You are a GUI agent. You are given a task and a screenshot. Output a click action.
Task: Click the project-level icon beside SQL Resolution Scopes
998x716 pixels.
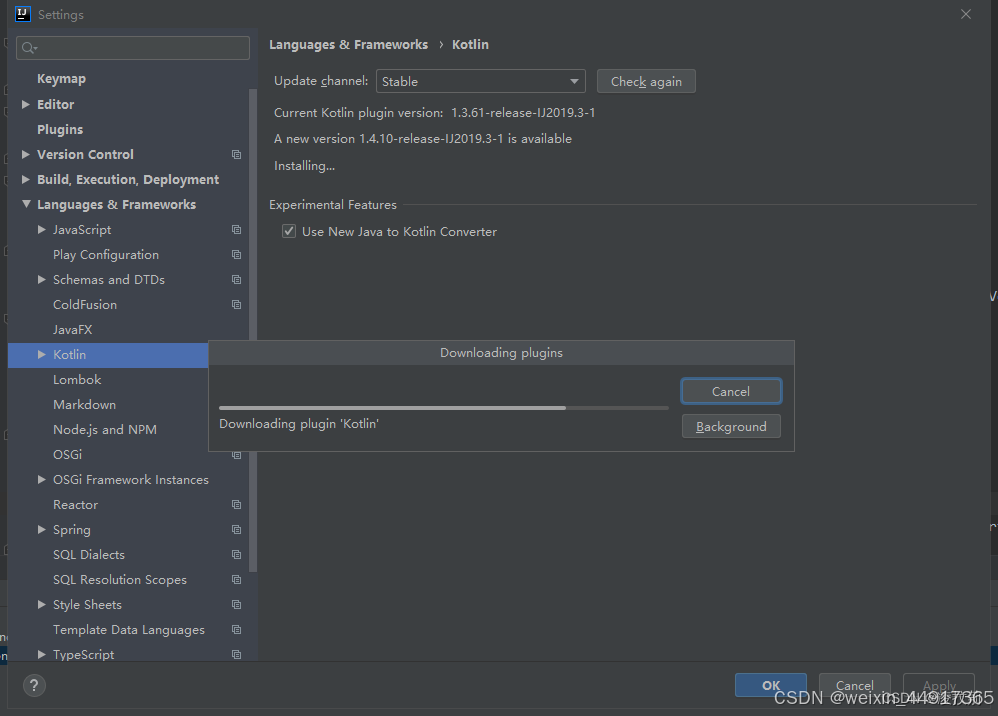pyautogui.click(x=236, y=580)
